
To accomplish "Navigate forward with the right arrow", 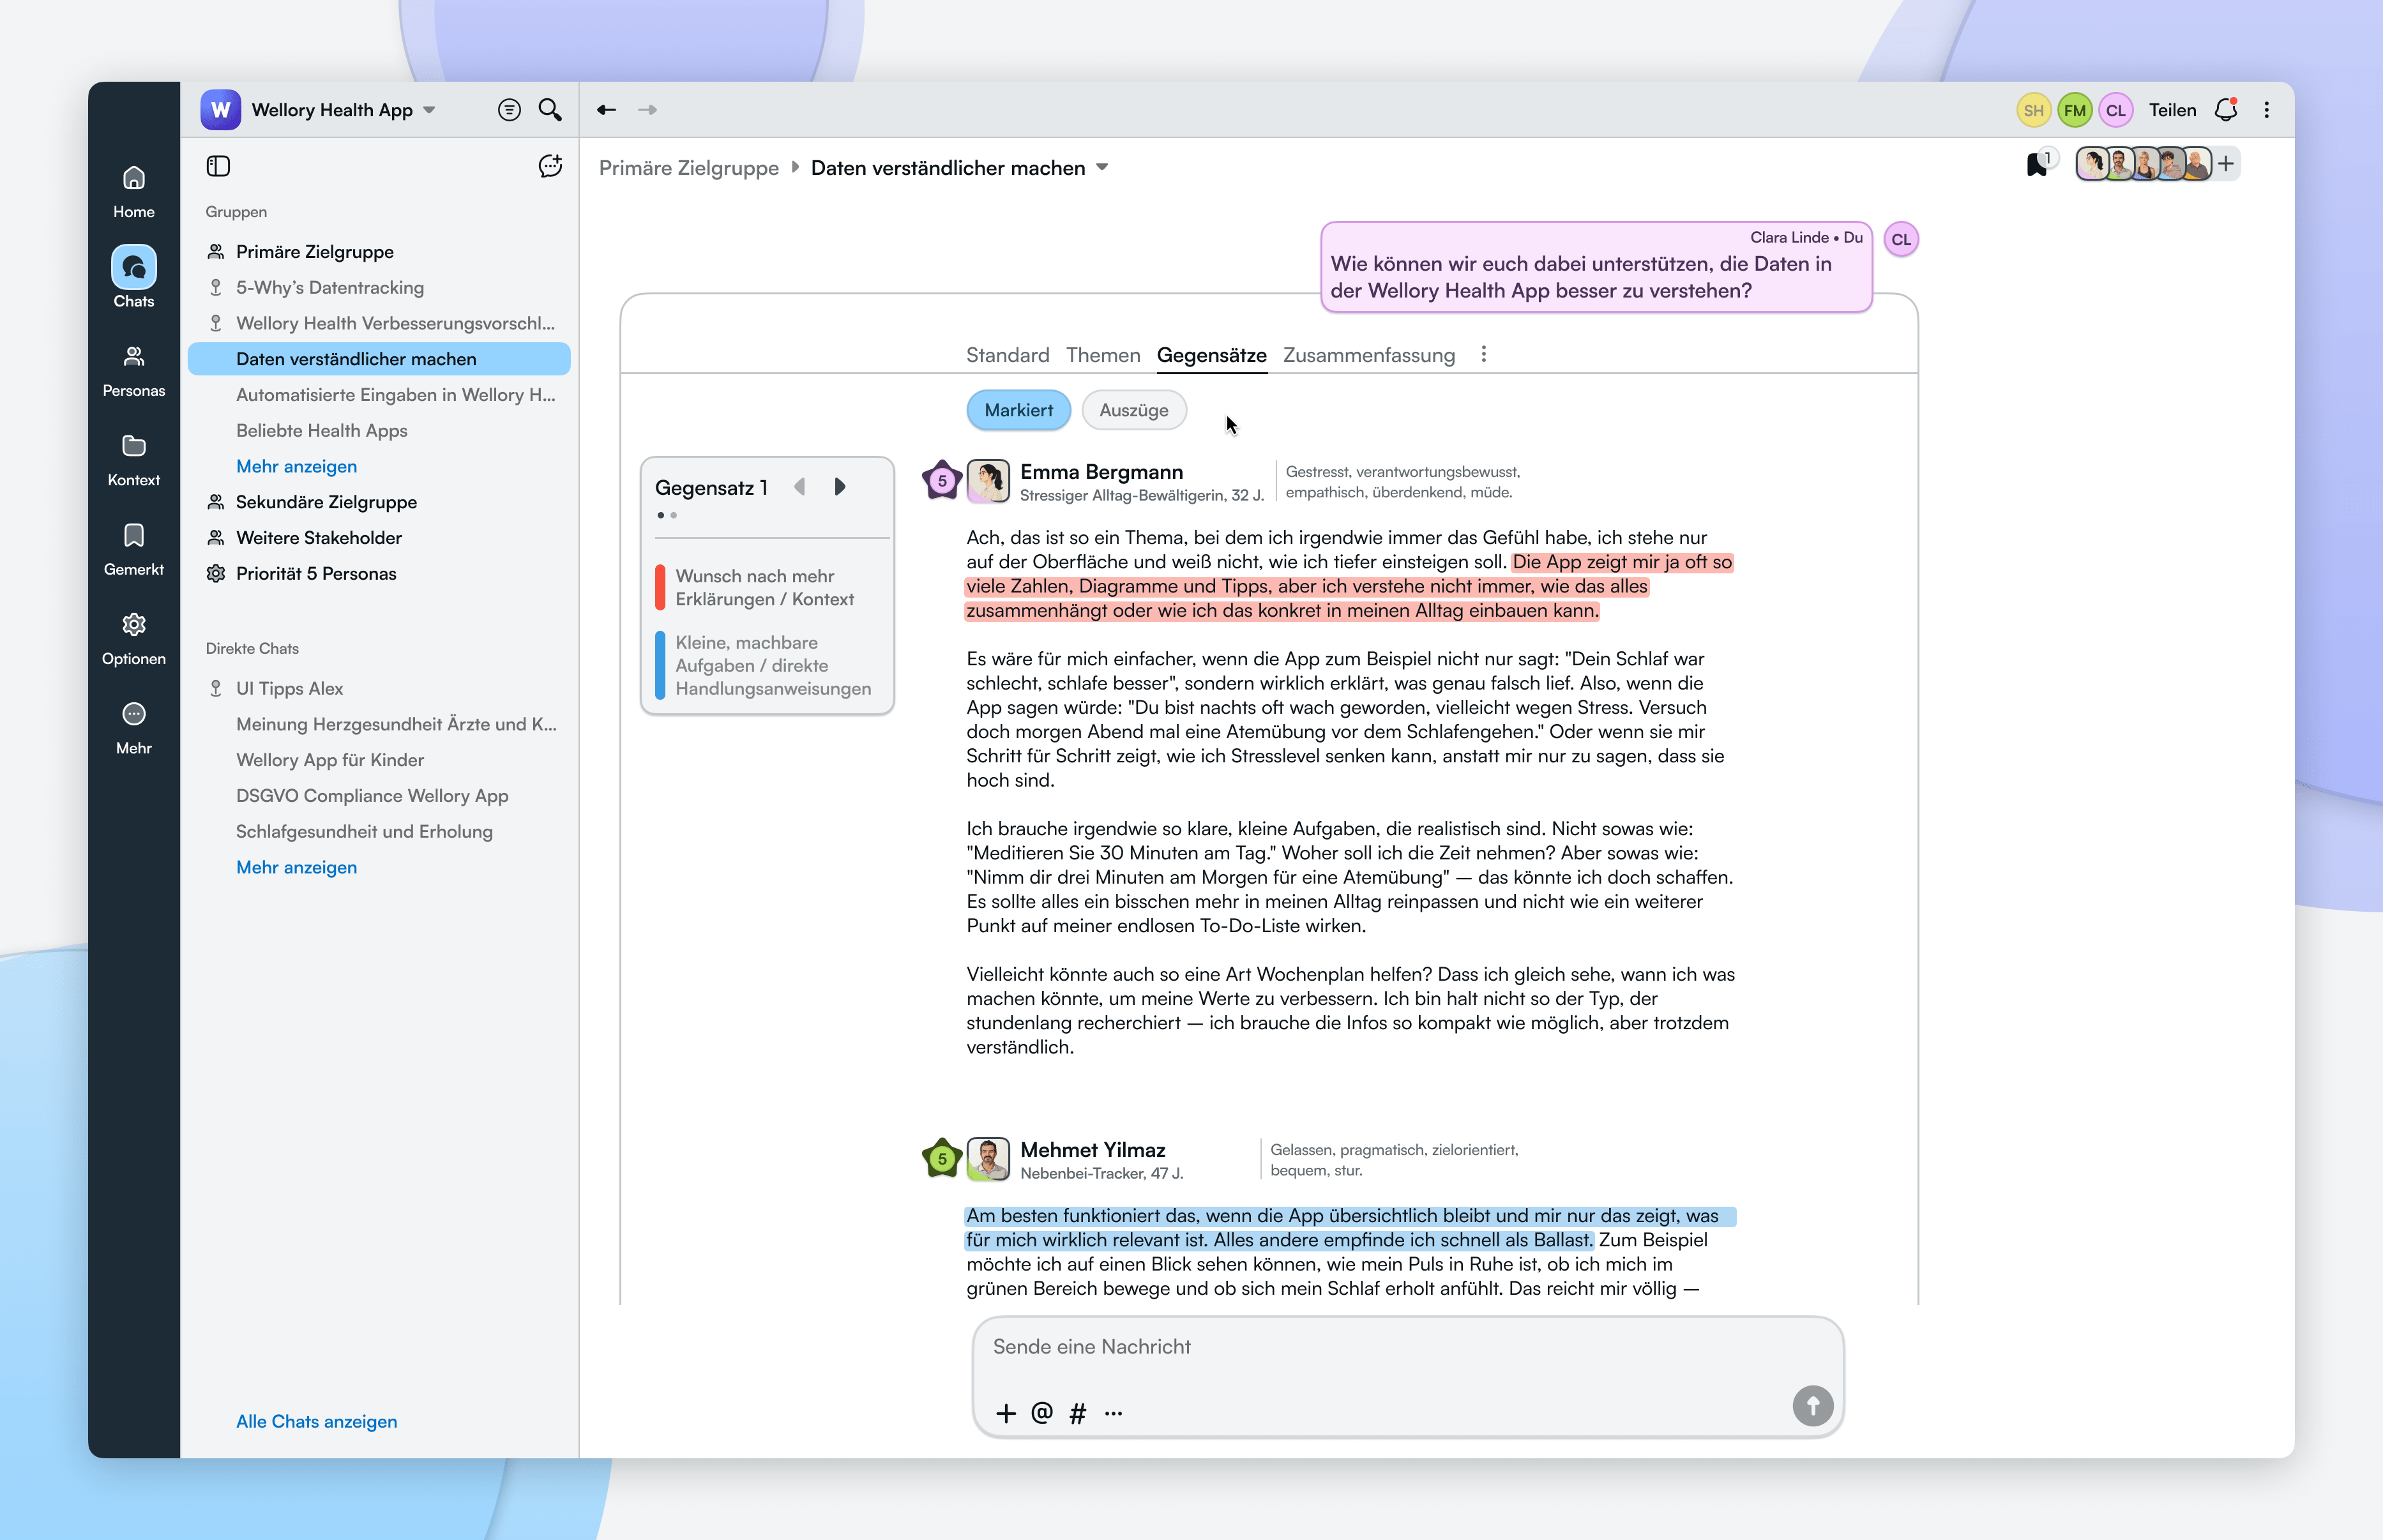I will (647, 110).
